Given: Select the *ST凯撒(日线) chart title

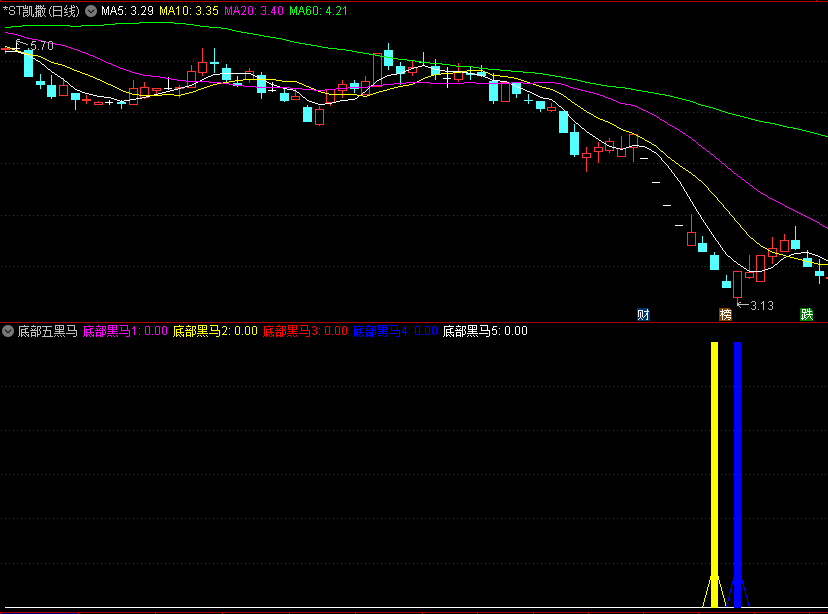Looking at the screenshot, I should coord(41,11).
